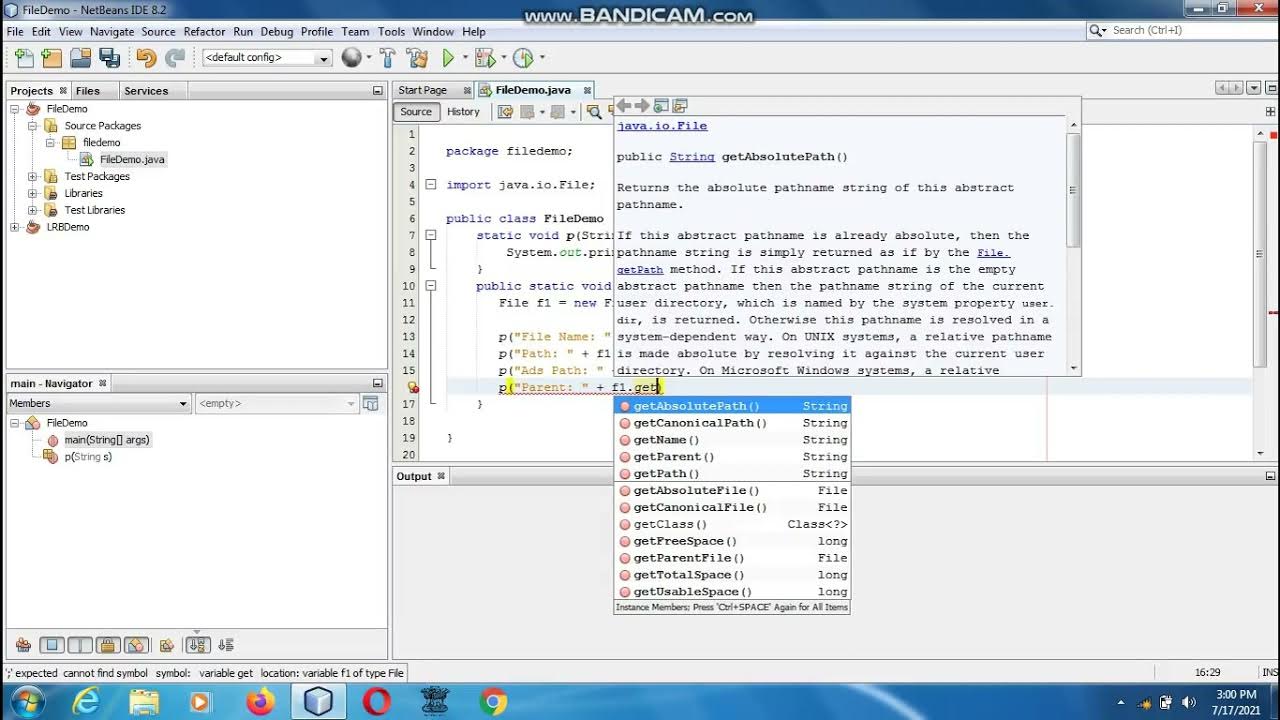The image size is (1280, 720).
Task: Click the forward arrow in Javadoc popup
Action: pyautogui.click(x=642, y=106)
